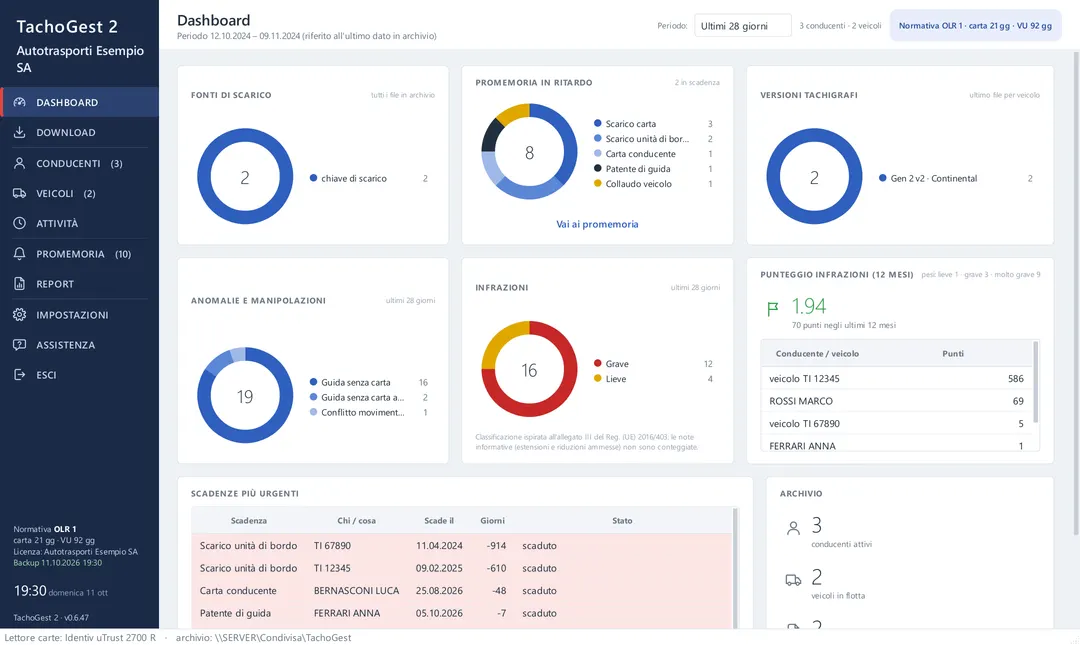Click the Versioni tachigrafi donut chart
The width and height of the screenshot is (1080, 645).
point(814,176)
